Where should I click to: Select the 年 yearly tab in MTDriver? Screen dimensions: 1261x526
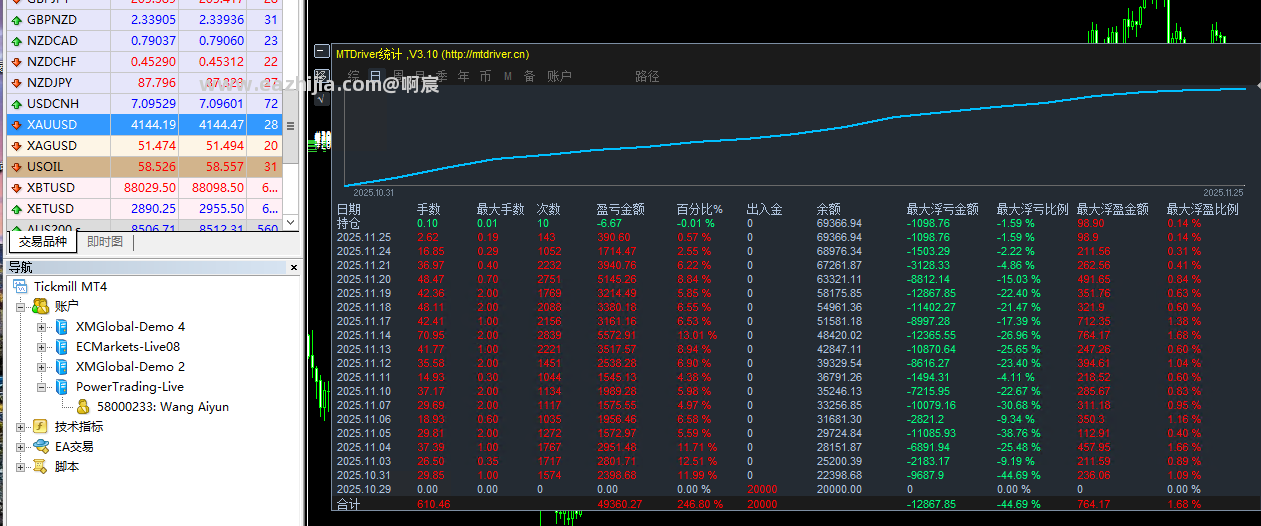[463, 76]
